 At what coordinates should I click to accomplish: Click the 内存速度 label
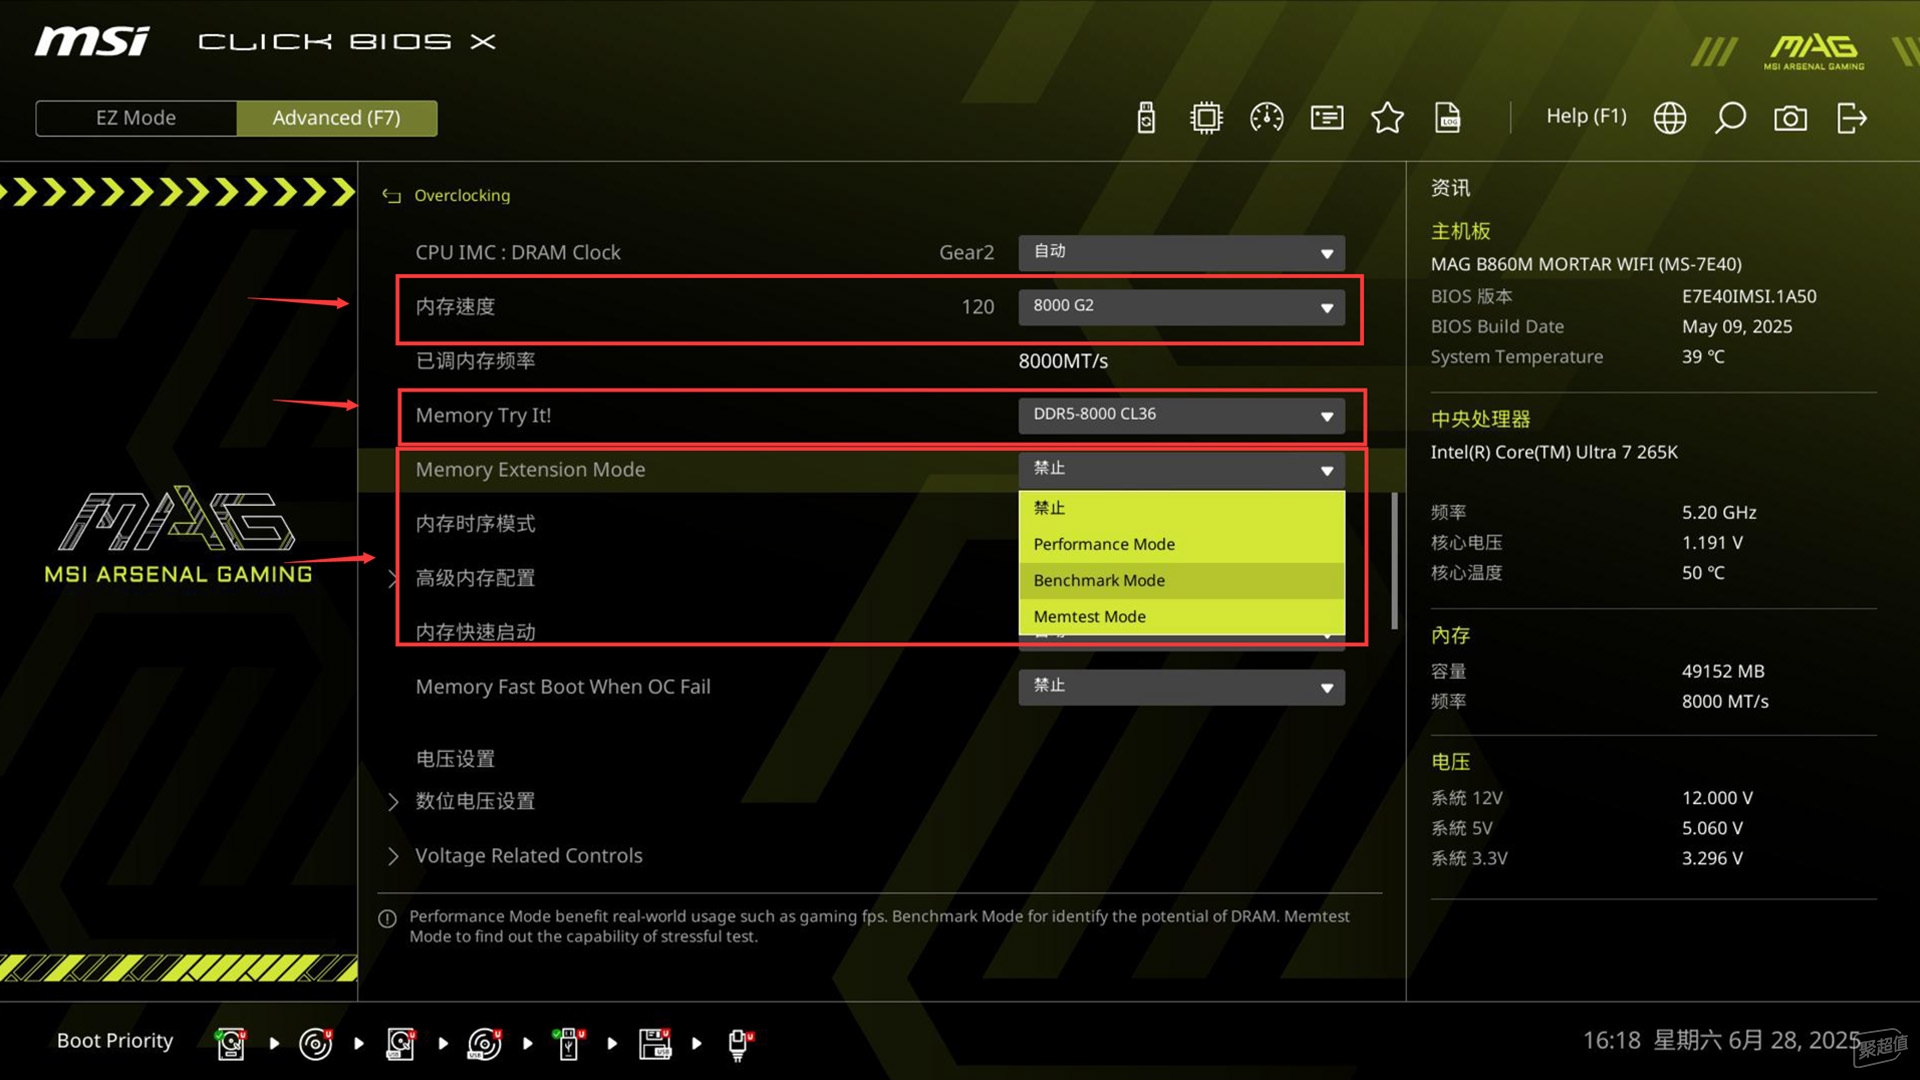(x=455, y=307)
